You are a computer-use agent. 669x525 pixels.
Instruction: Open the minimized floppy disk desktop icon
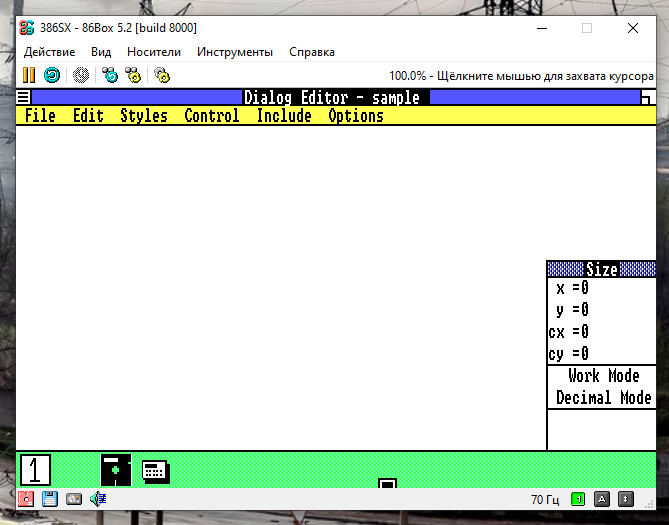116,469
